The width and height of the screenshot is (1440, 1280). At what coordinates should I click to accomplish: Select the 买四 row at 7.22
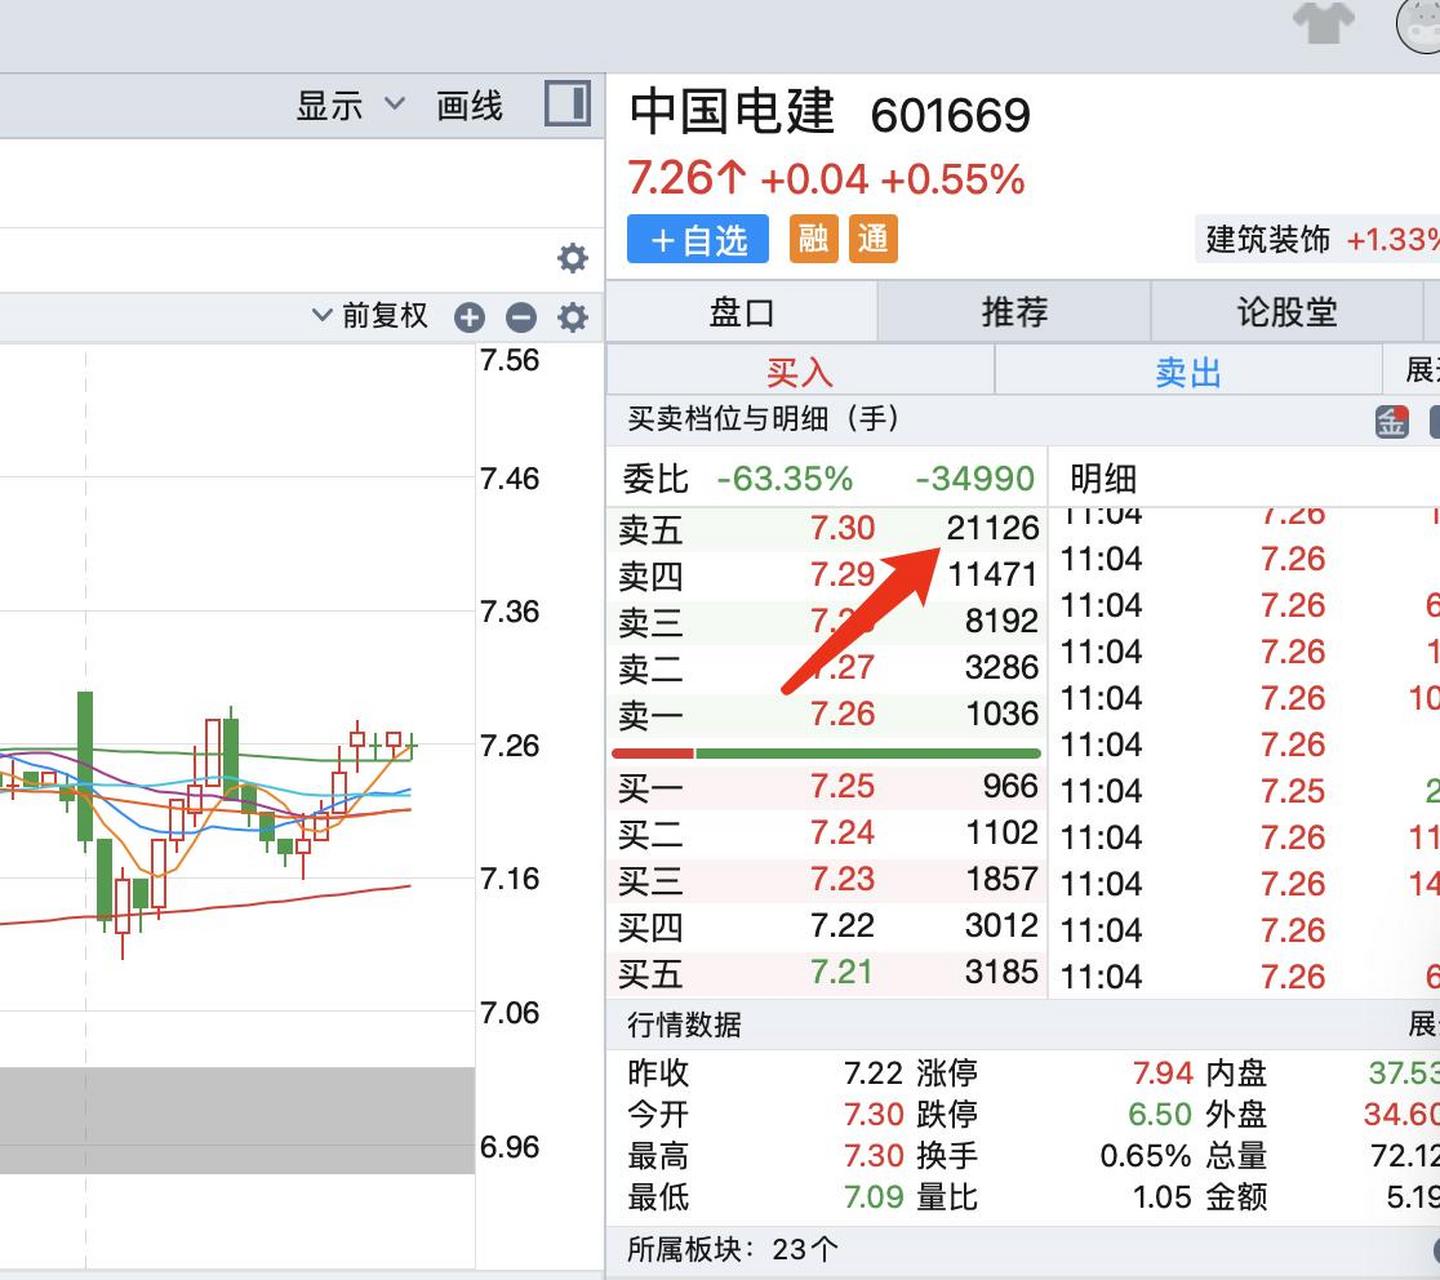coord(828,926)
